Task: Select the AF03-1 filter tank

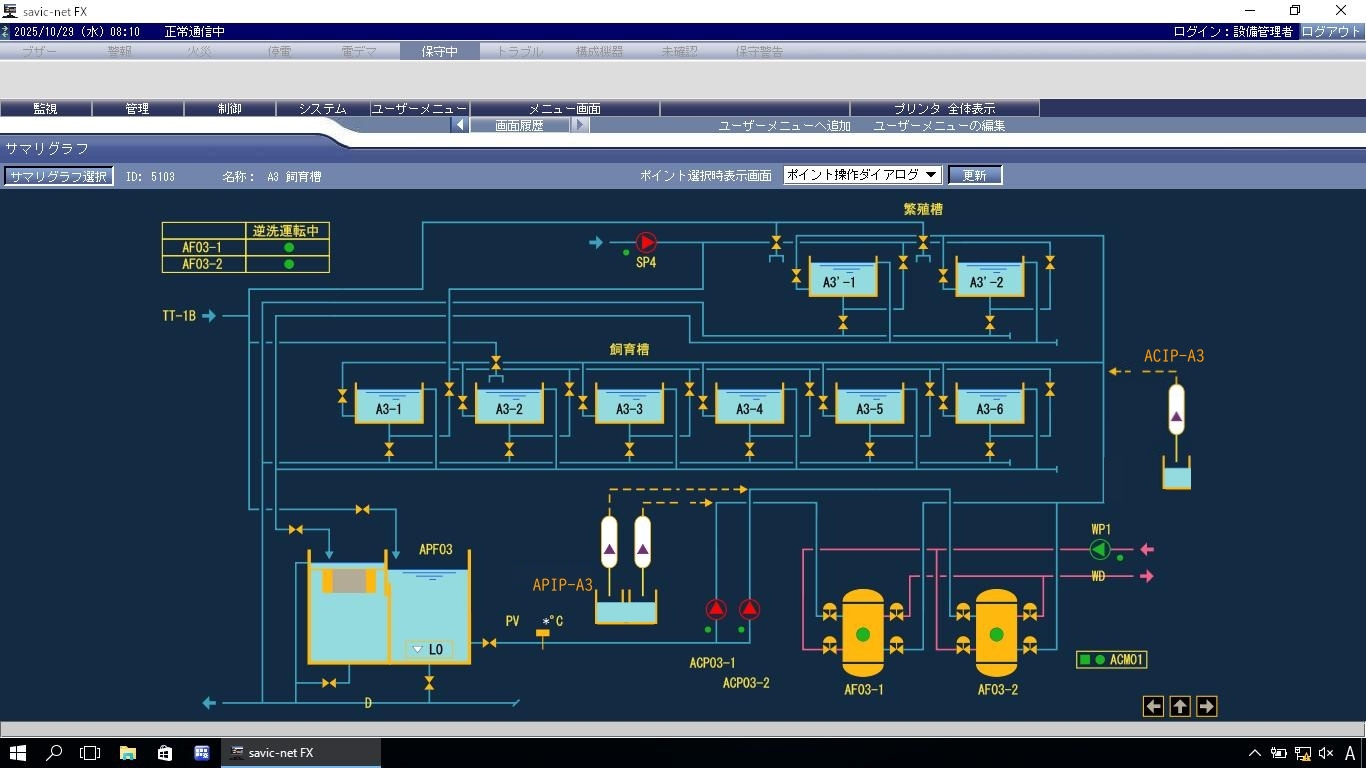Action: pyautogui.click(x=863, y=634)
